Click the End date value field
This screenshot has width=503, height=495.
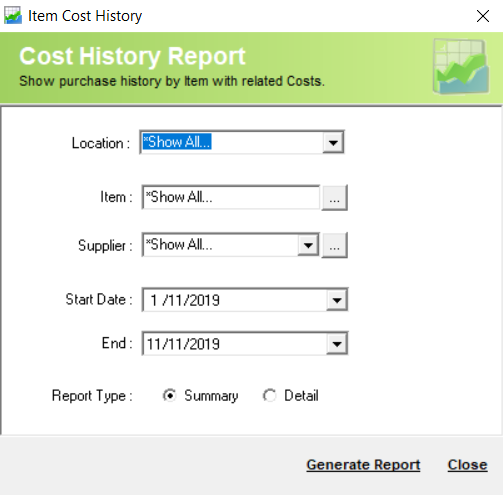235,343
